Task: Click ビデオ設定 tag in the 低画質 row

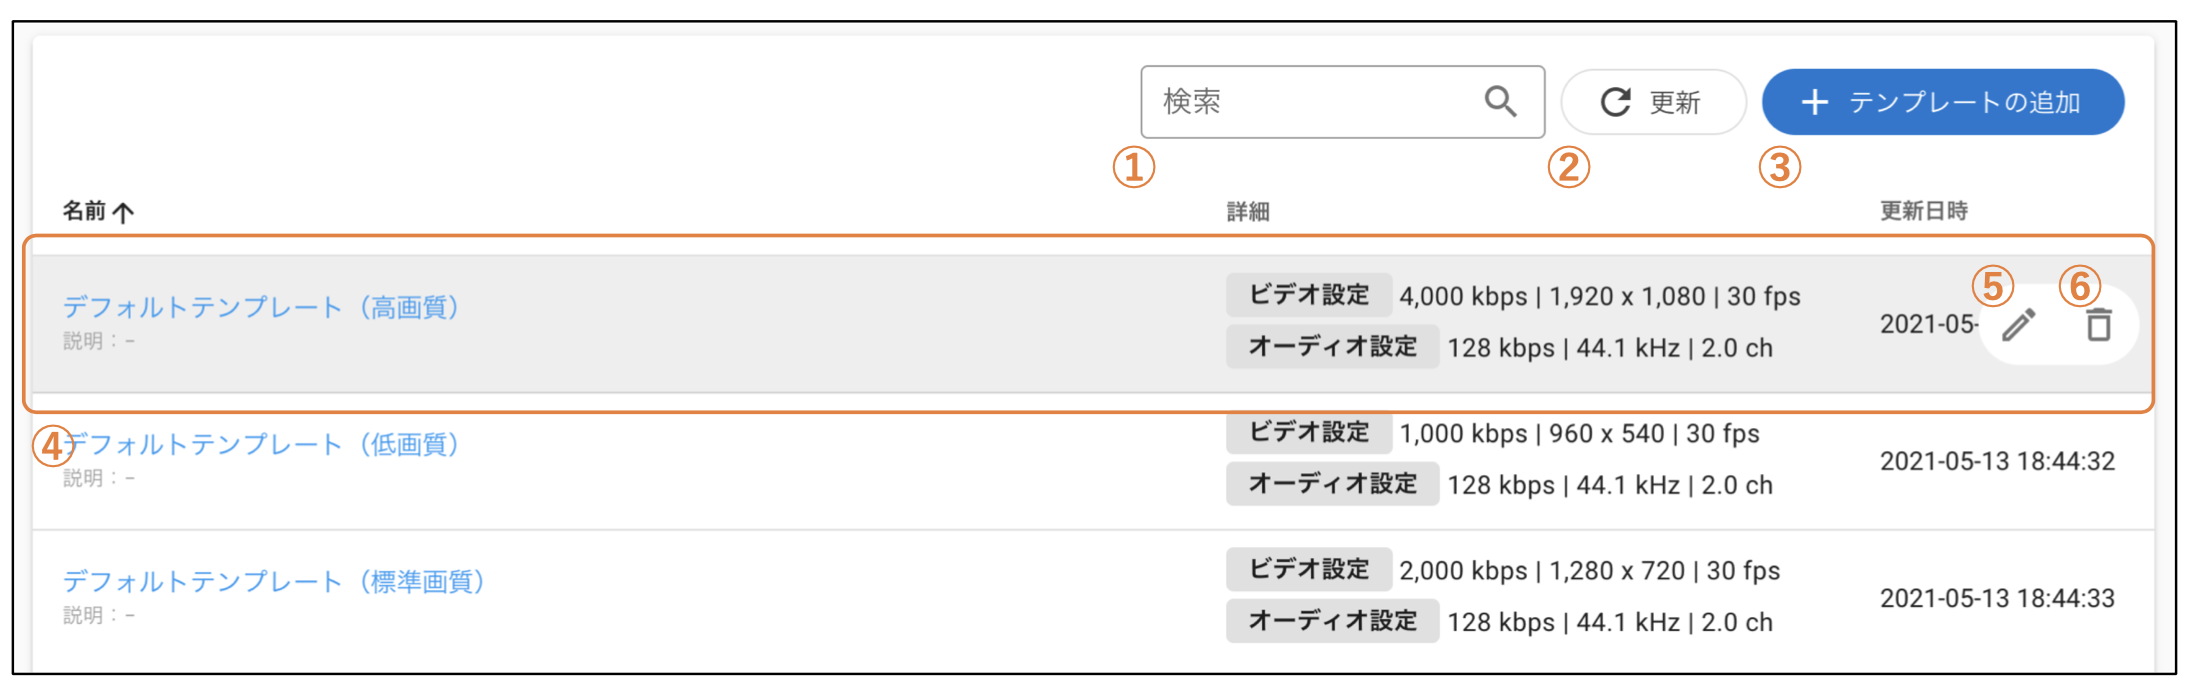Action: 1309,432
